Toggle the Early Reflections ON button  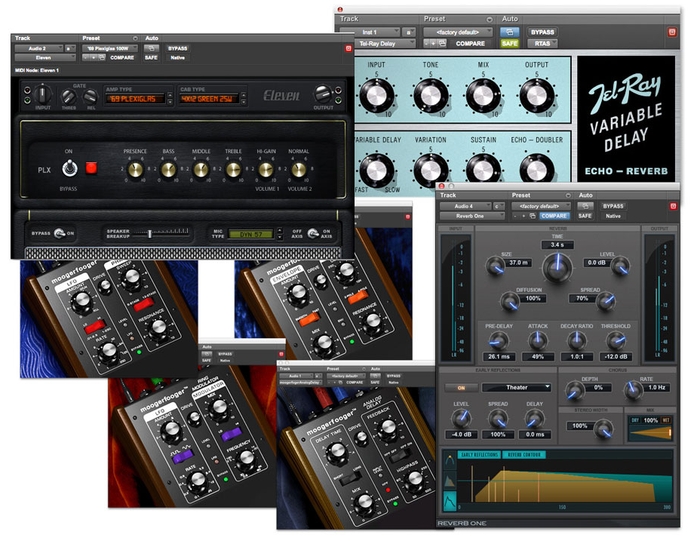[x=461, y=387]
